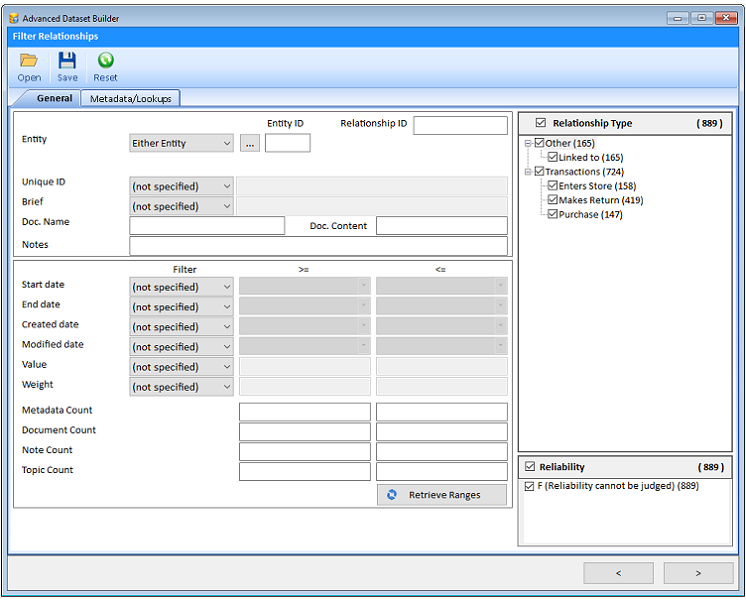This screenshot has height=600, width=746.
Task: Click the green Reset icon
Action: pyautogui.click(x=105, y=61)
